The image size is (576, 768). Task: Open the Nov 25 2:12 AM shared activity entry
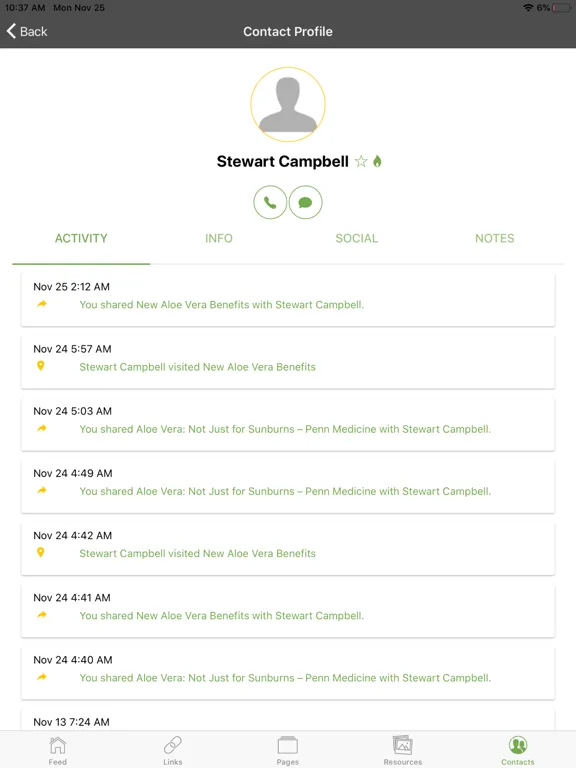(288, 299)
